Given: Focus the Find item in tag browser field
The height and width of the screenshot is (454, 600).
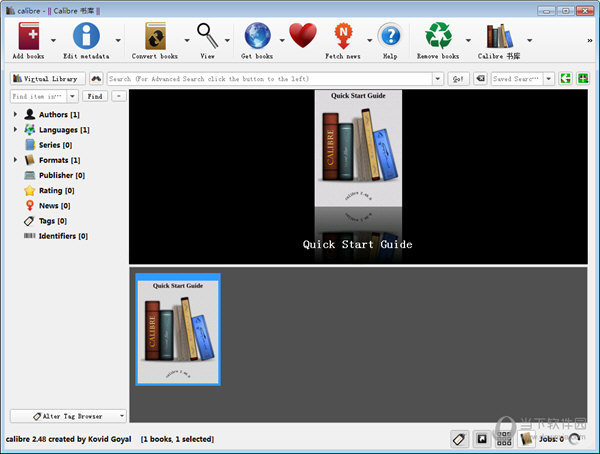Looking at the screenshot, I should (x=38, y=96).
